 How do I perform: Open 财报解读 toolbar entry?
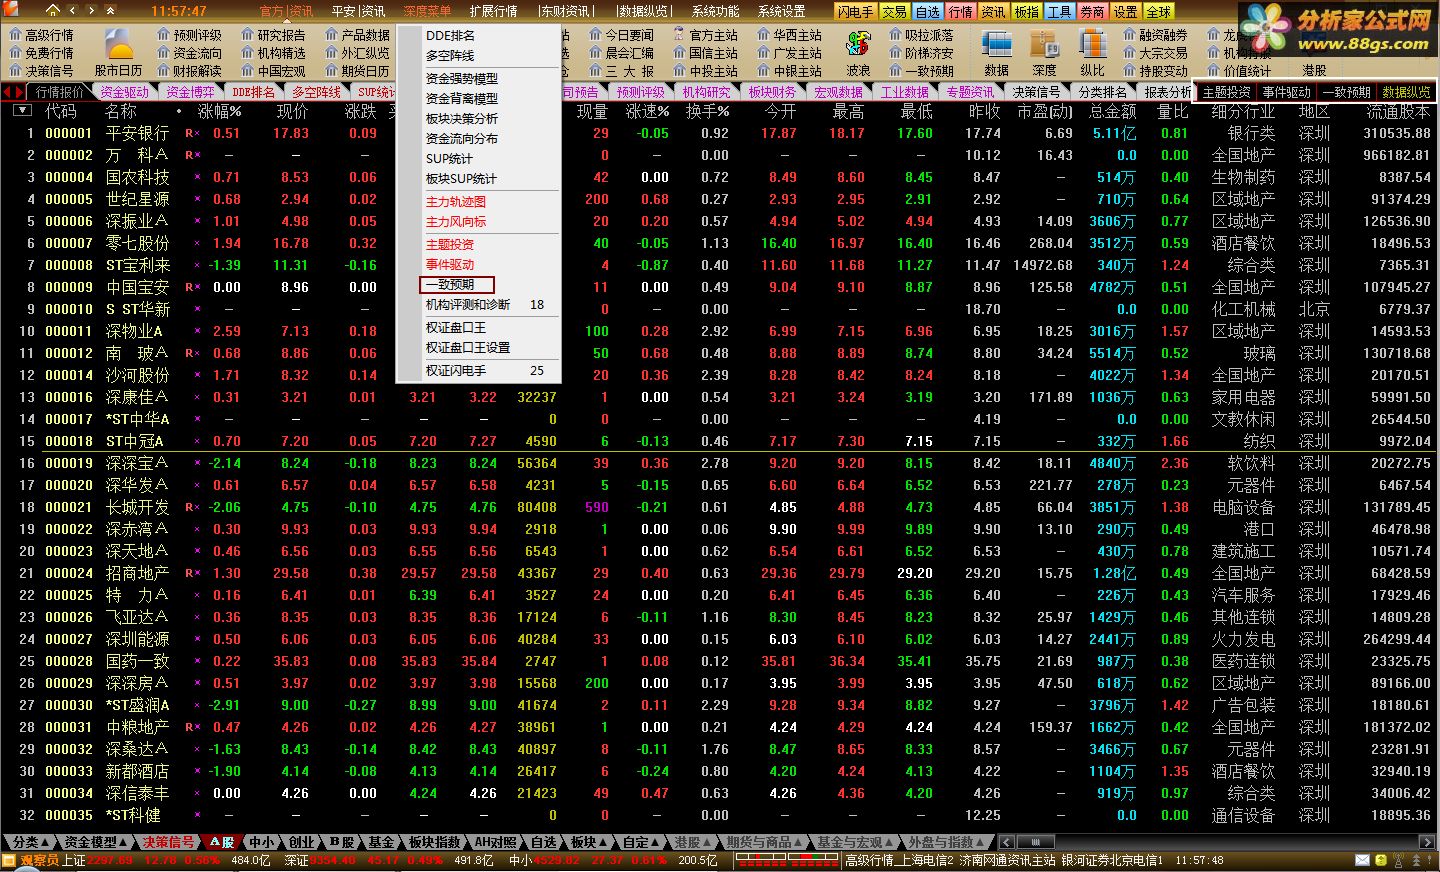(x=189, y=71)
